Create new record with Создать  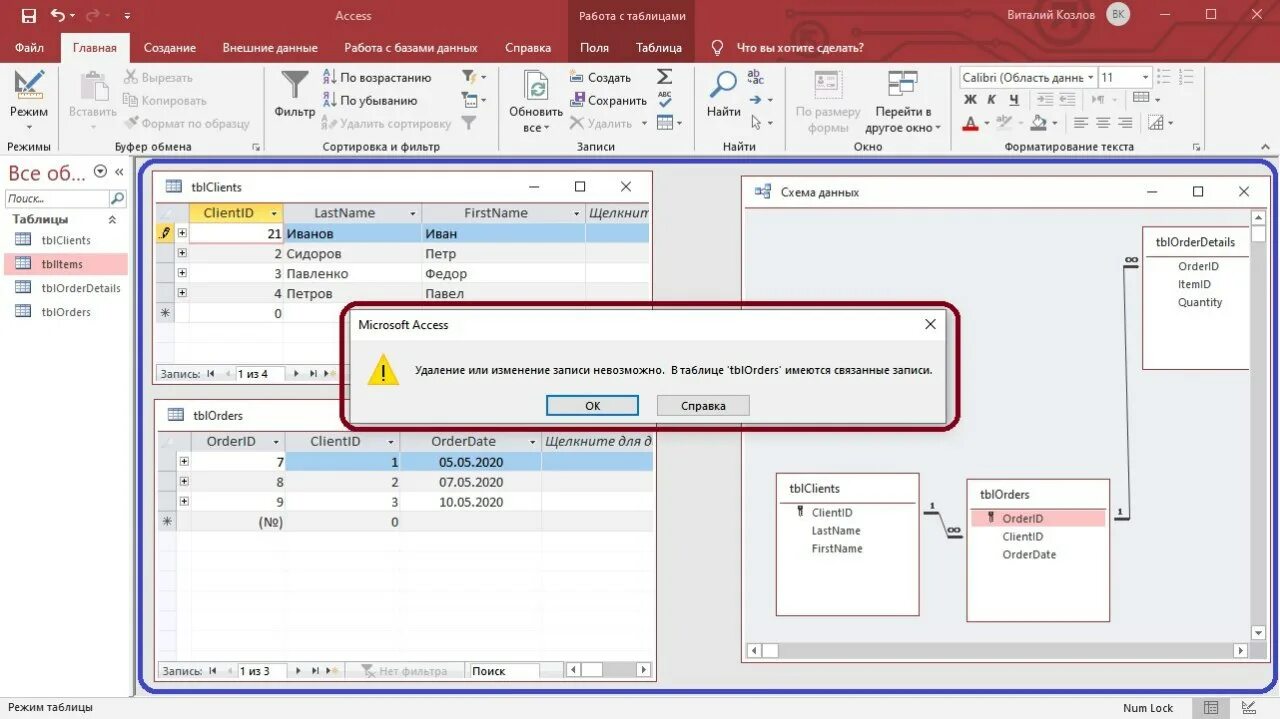pos(601,77)
